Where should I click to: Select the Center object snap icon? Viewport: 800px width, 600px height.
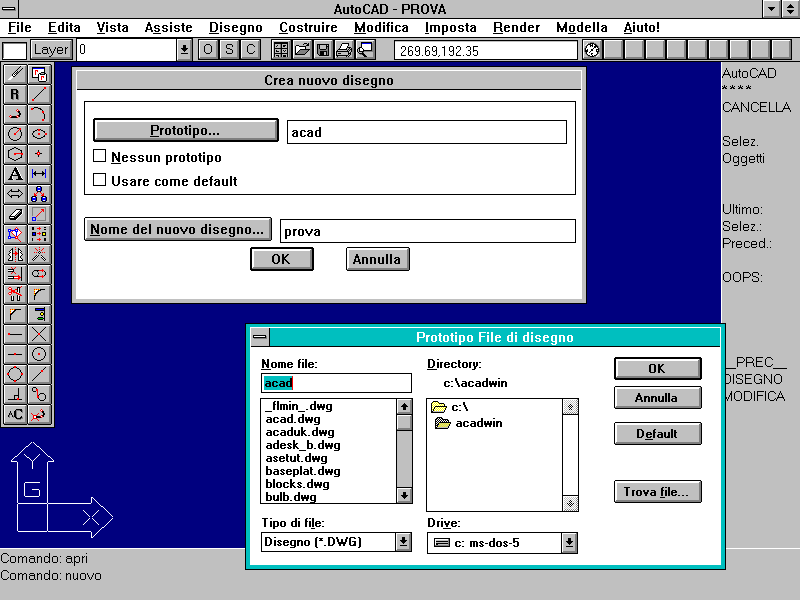pos(39,354)
